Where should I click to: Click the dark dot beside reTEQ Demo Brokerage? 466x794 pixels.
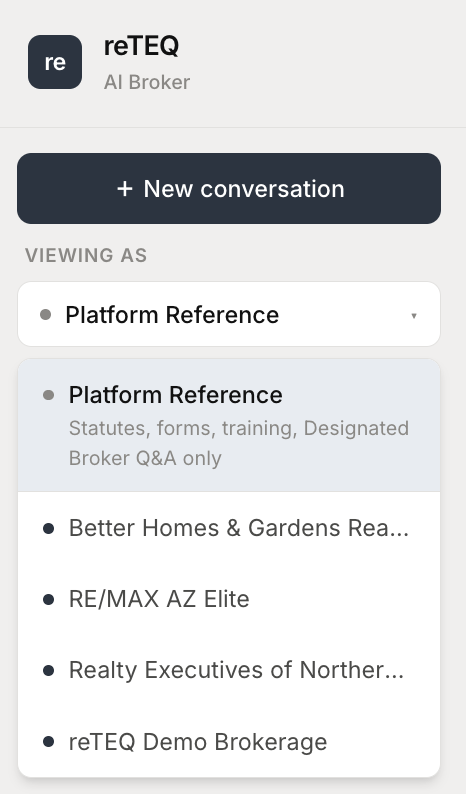(x=49, y=742)
